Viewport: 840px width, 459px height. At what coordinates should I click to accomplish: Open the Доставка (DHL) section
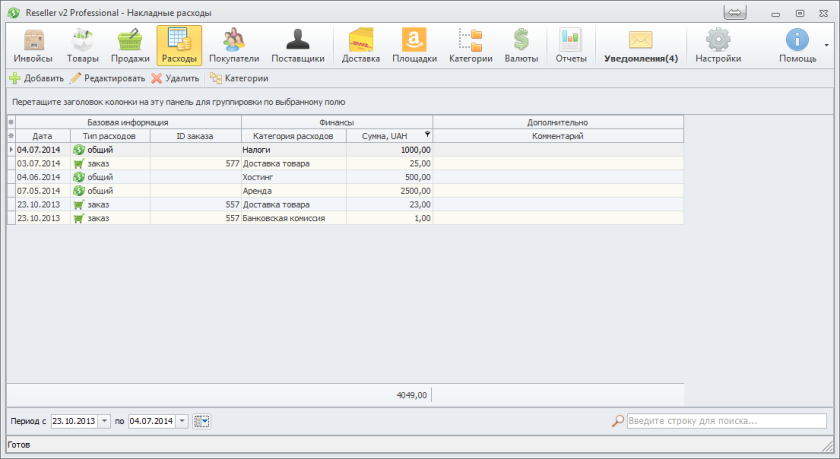click(x=361, y=46)
